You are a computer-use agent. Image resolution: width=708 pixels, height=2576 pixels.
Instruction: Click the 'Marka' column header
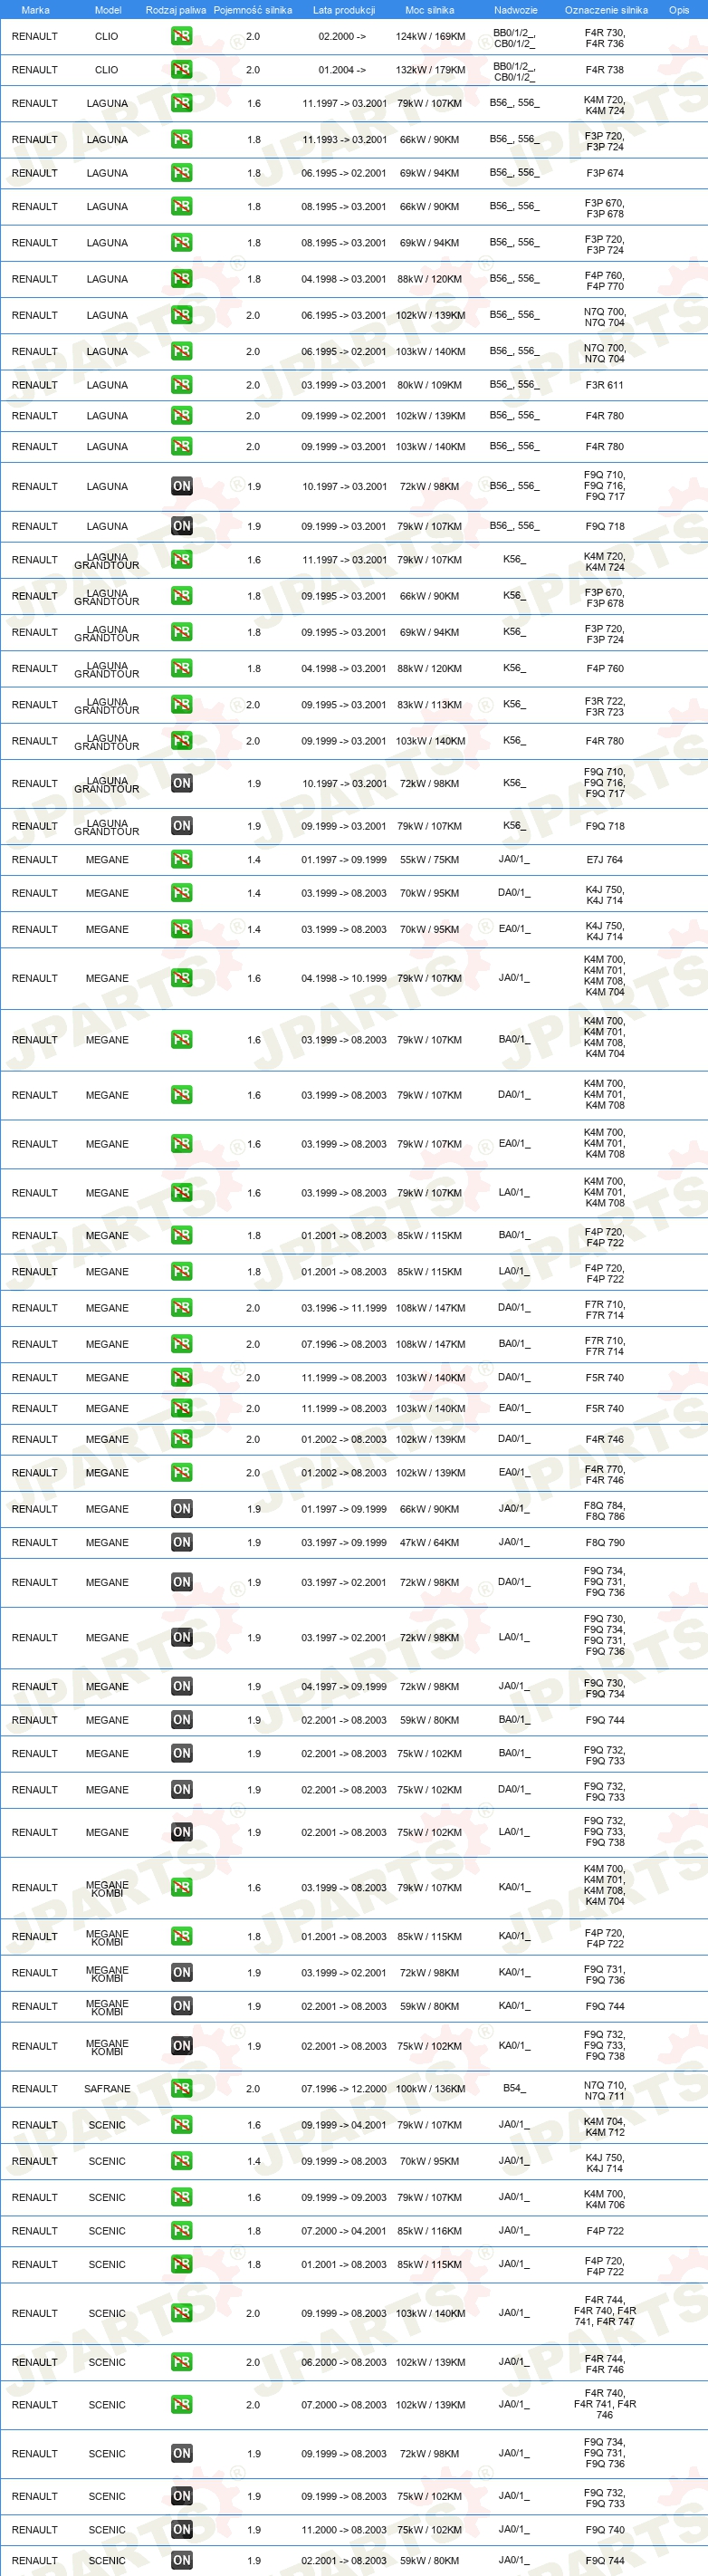coord(35,10)
